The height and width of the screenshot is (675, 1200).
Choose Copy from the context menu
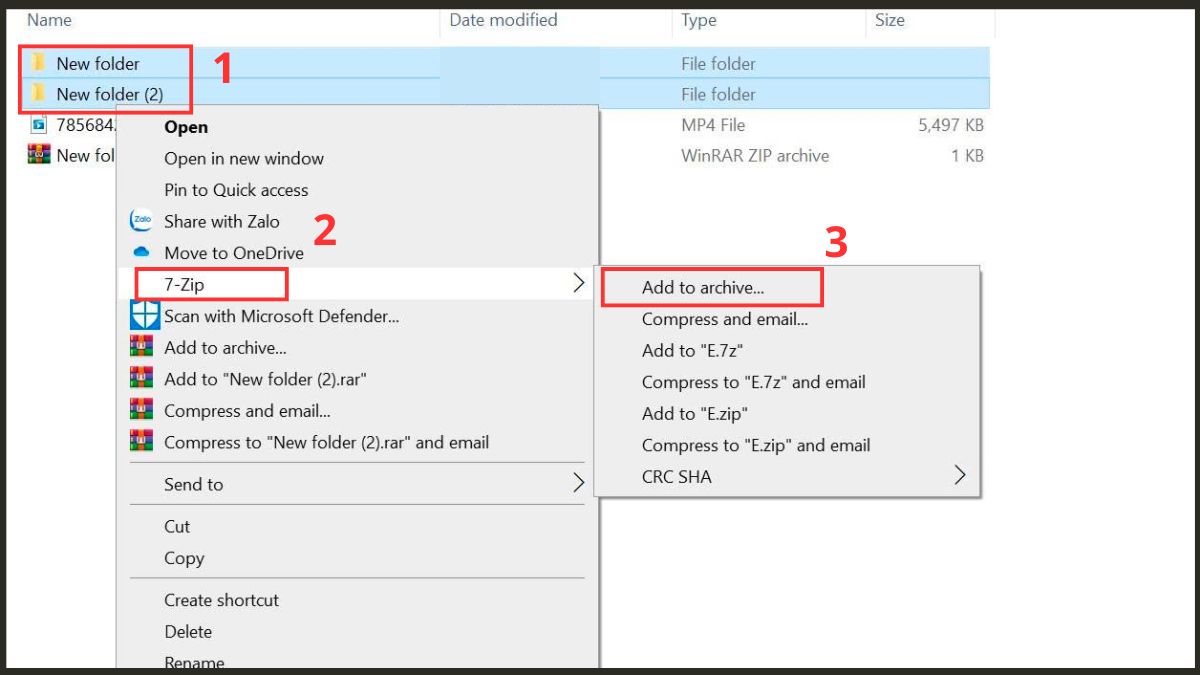pos(184,558)
